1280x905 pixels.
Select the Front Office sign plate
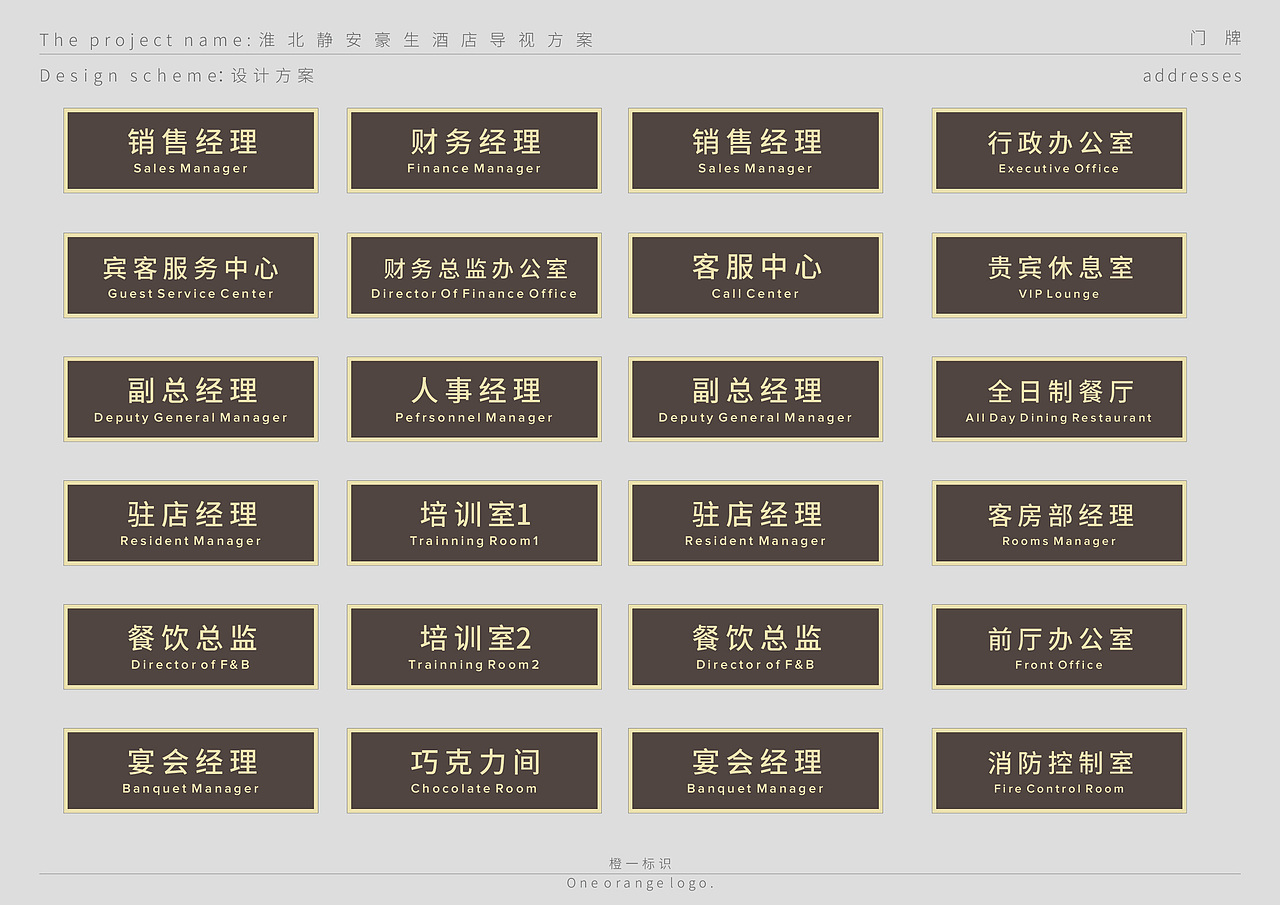click(1059, 646)
